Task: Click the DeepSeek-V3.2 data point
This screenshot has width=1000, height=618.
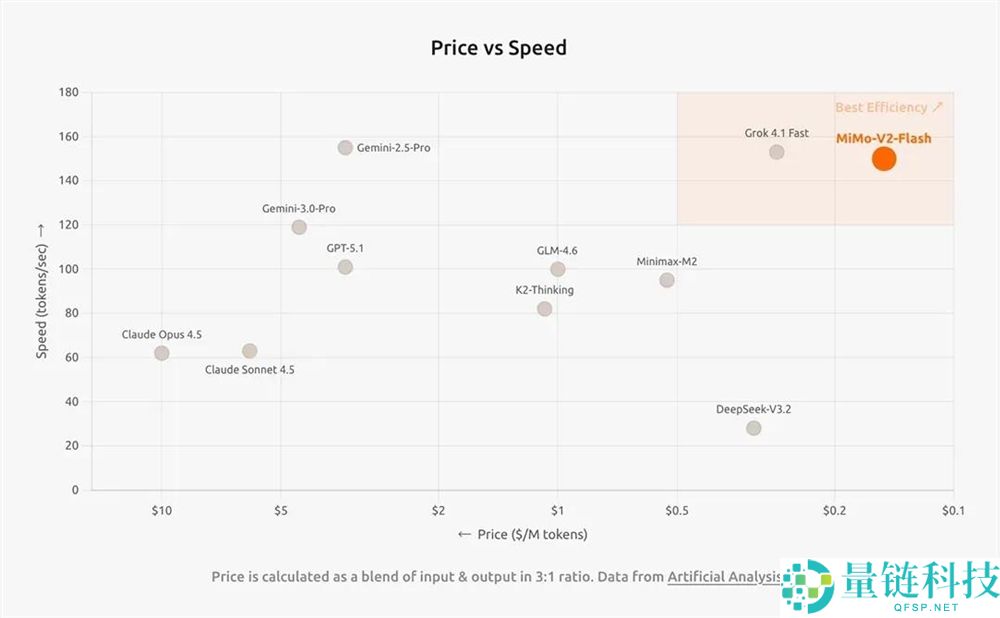Action: click(x=754, y=428)
